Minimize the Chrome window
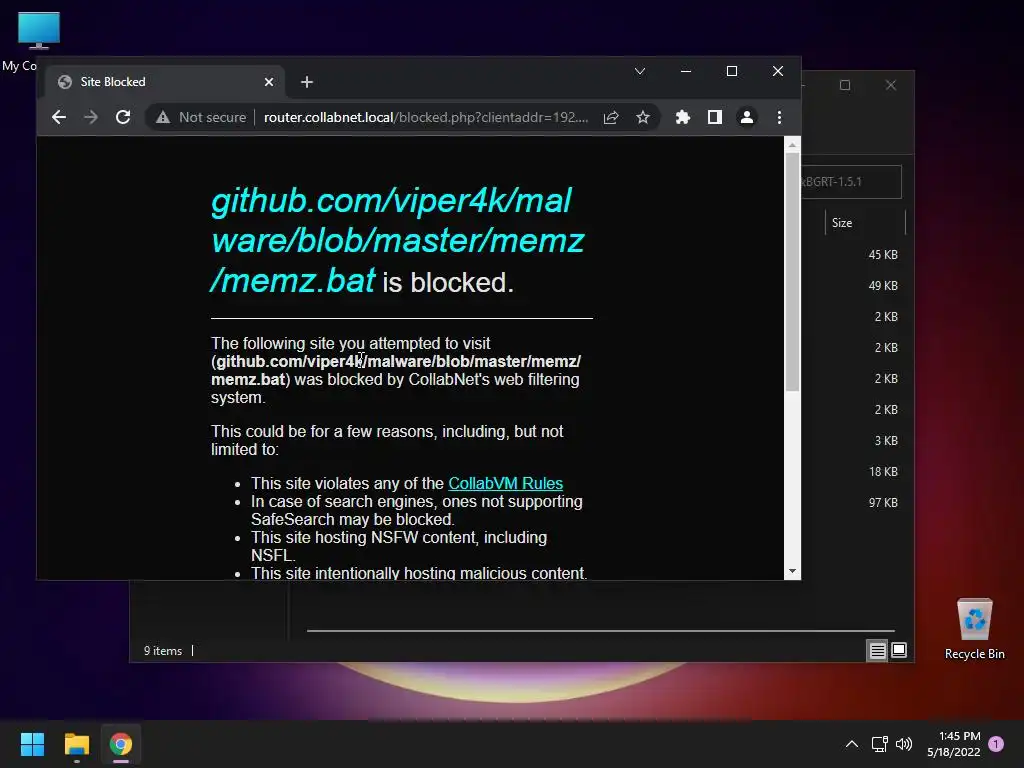 (686, 71)
